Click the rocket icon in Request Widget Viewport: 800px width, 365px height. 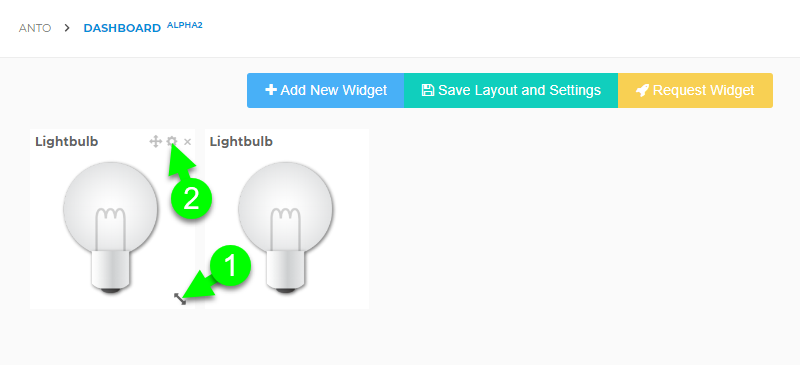642,90
